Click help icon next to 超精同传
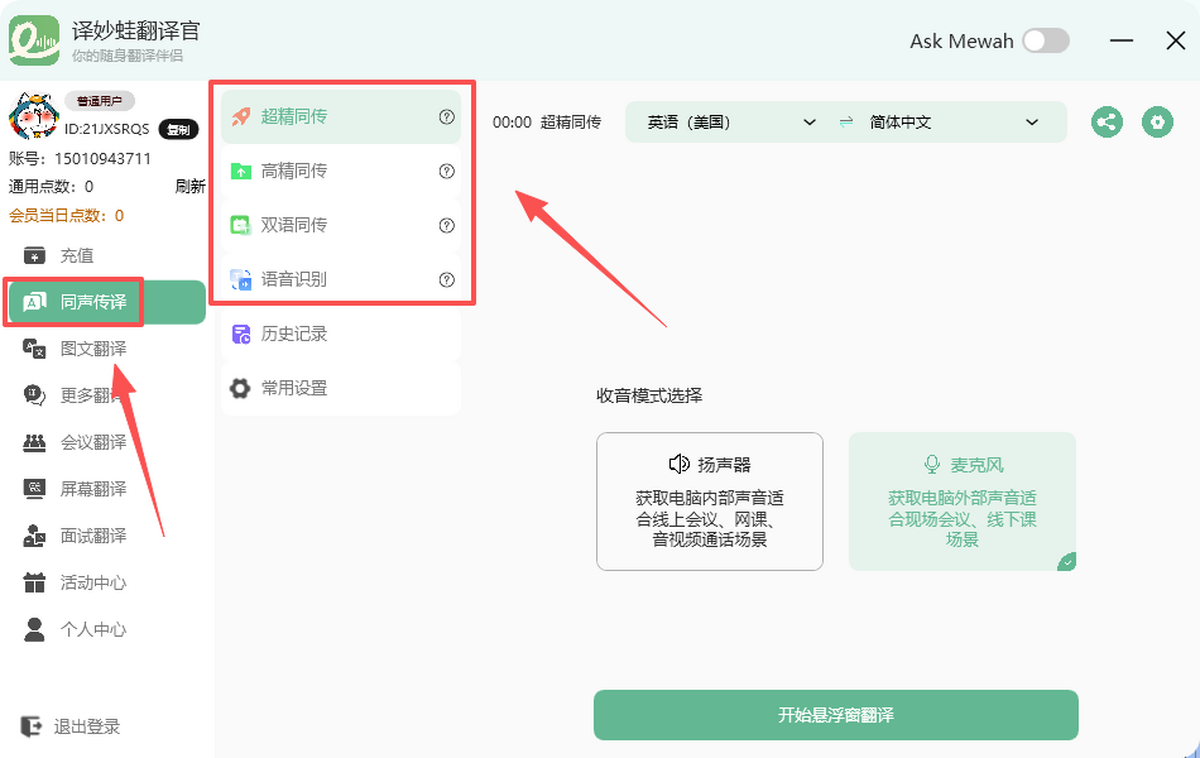The height and width of the screenshot is (758, 1200). tap(447, 117)
